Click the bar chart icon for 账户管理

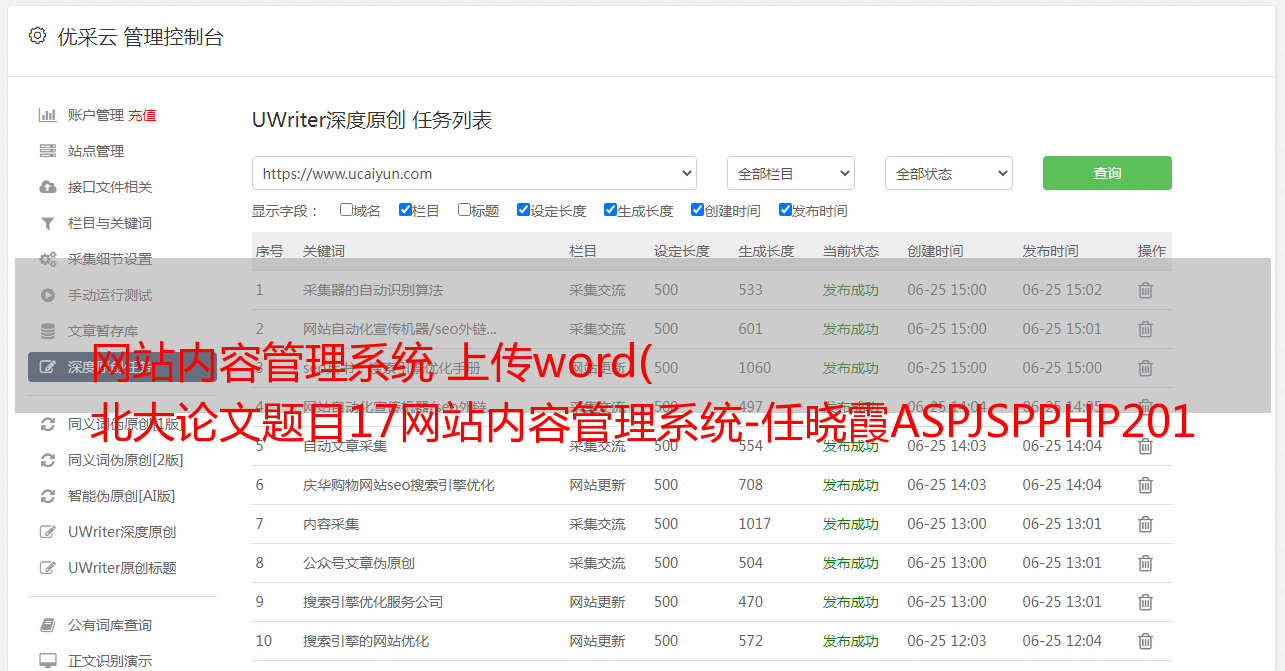[47, 115]
